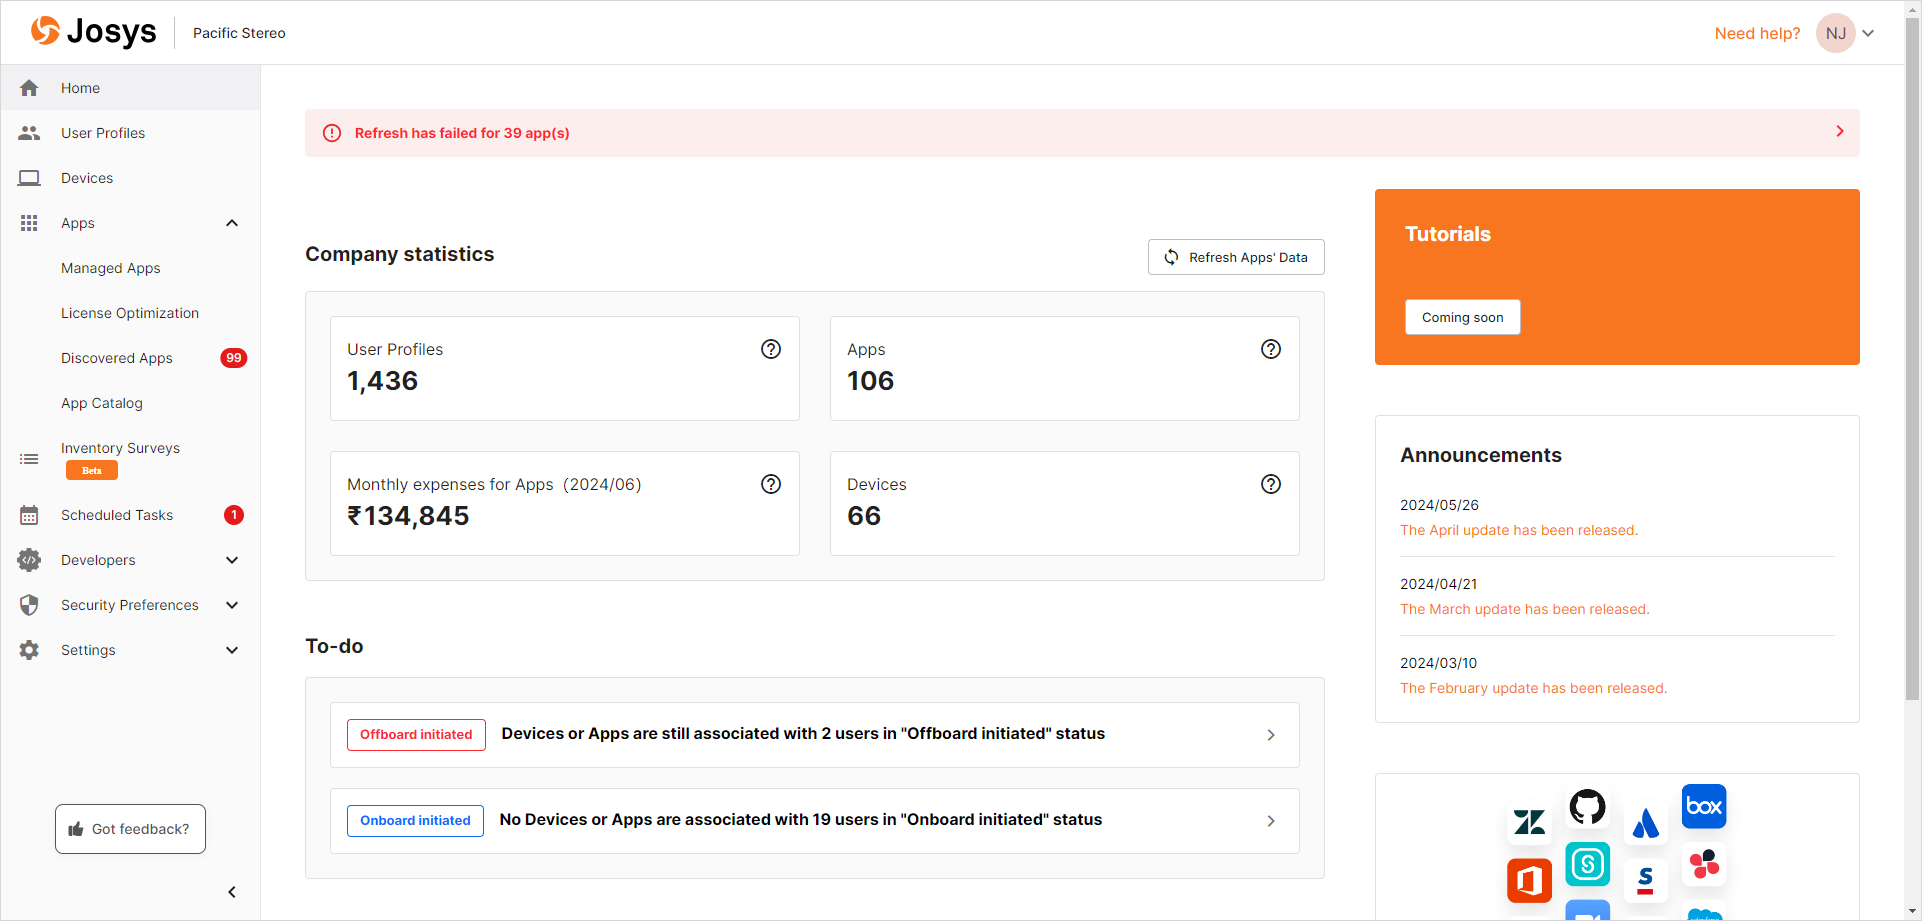This screenshot has height=921, width=1922.
Task: Open the March update announcement
Action: pos(1524,609)
